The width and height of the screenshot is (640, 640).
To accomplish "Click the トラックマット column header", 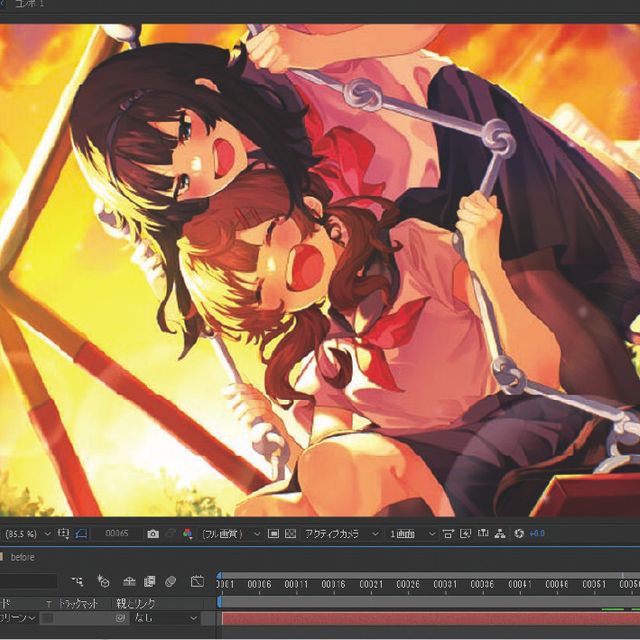I will click(78, 604).
